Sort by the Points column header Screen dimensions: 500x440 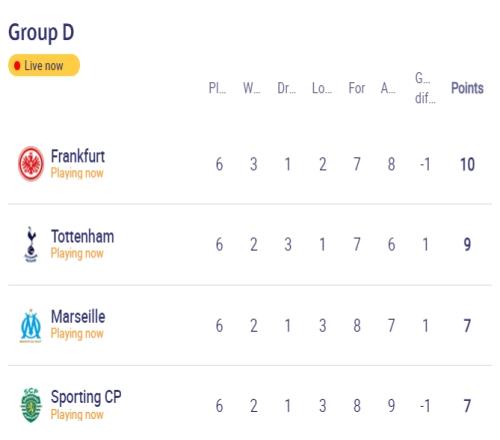pyautogui.click(x=467, y=88)
